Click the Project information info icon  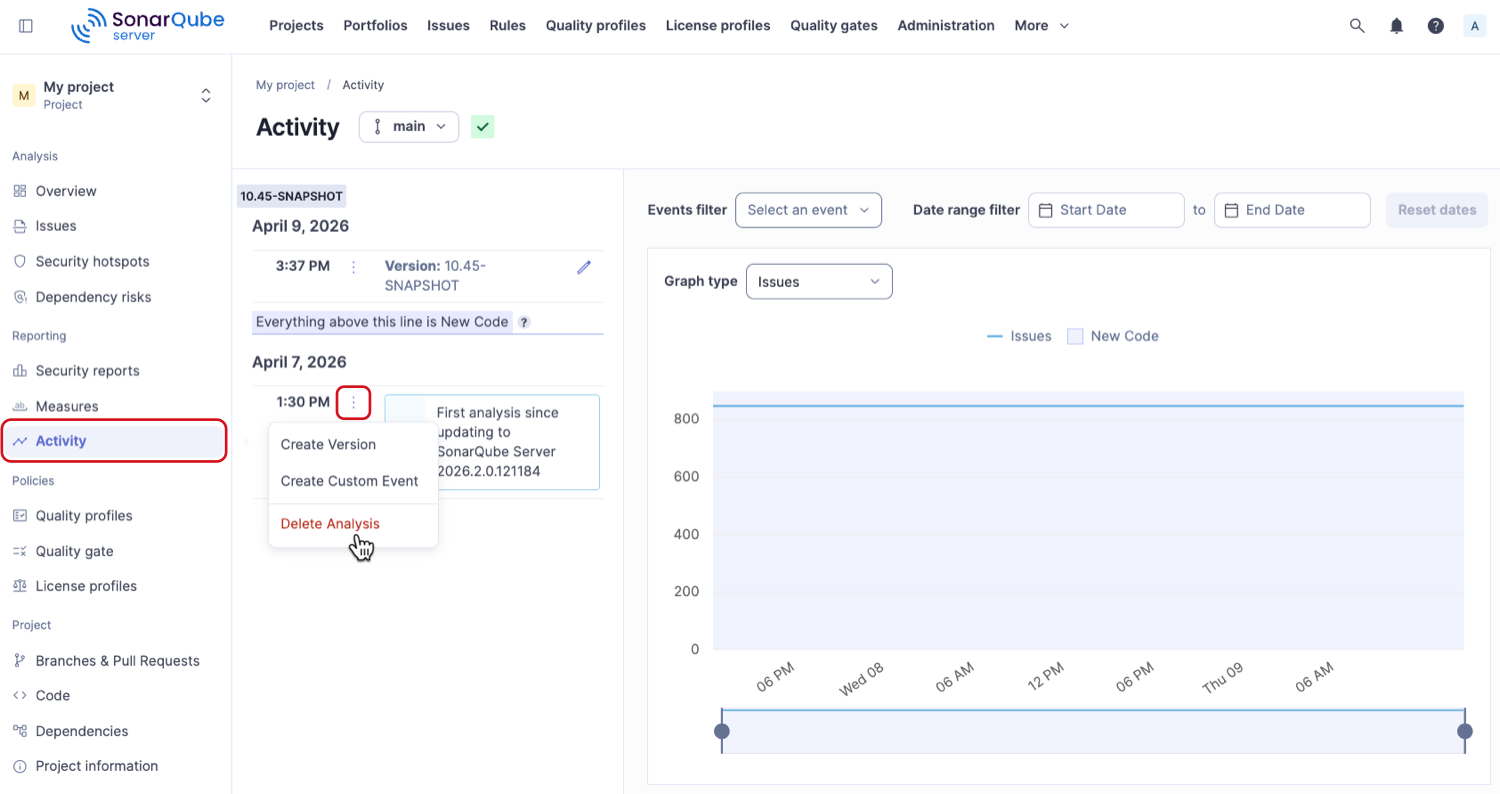coord(19,766)
